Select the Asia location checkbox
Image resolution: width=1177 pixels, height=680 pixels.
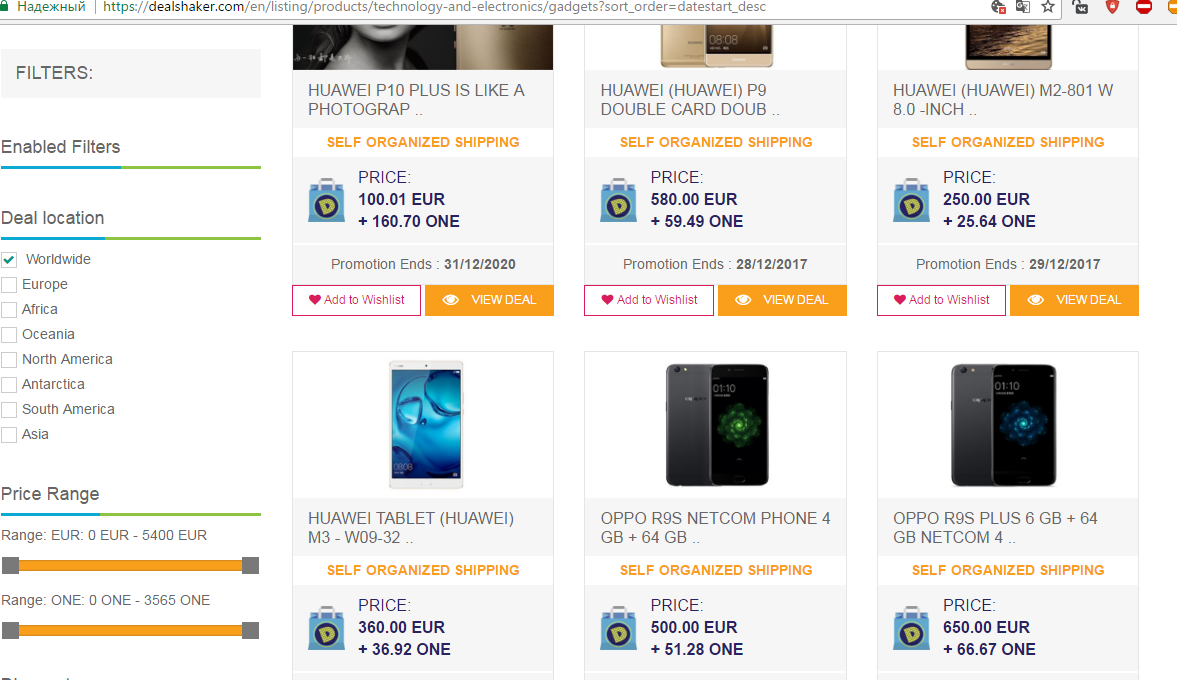click(9, 435)
